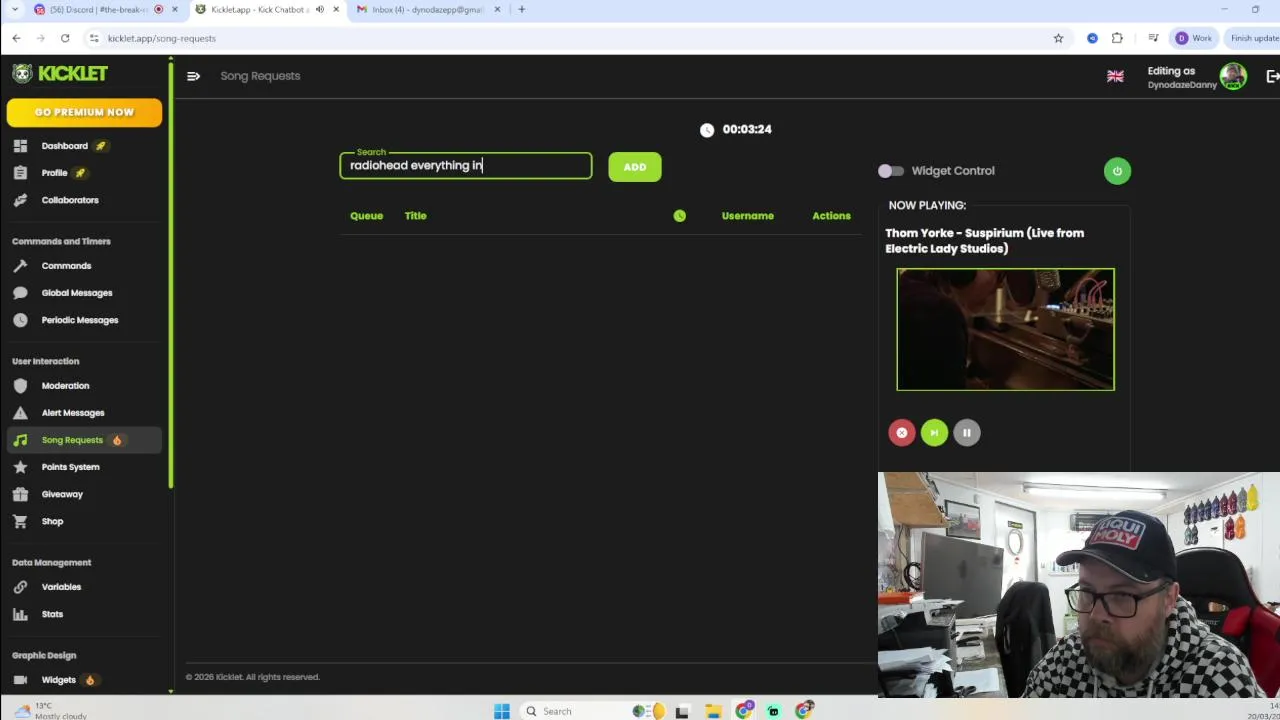Mute audio on the Kicklet tab

(x=320, y=10)
